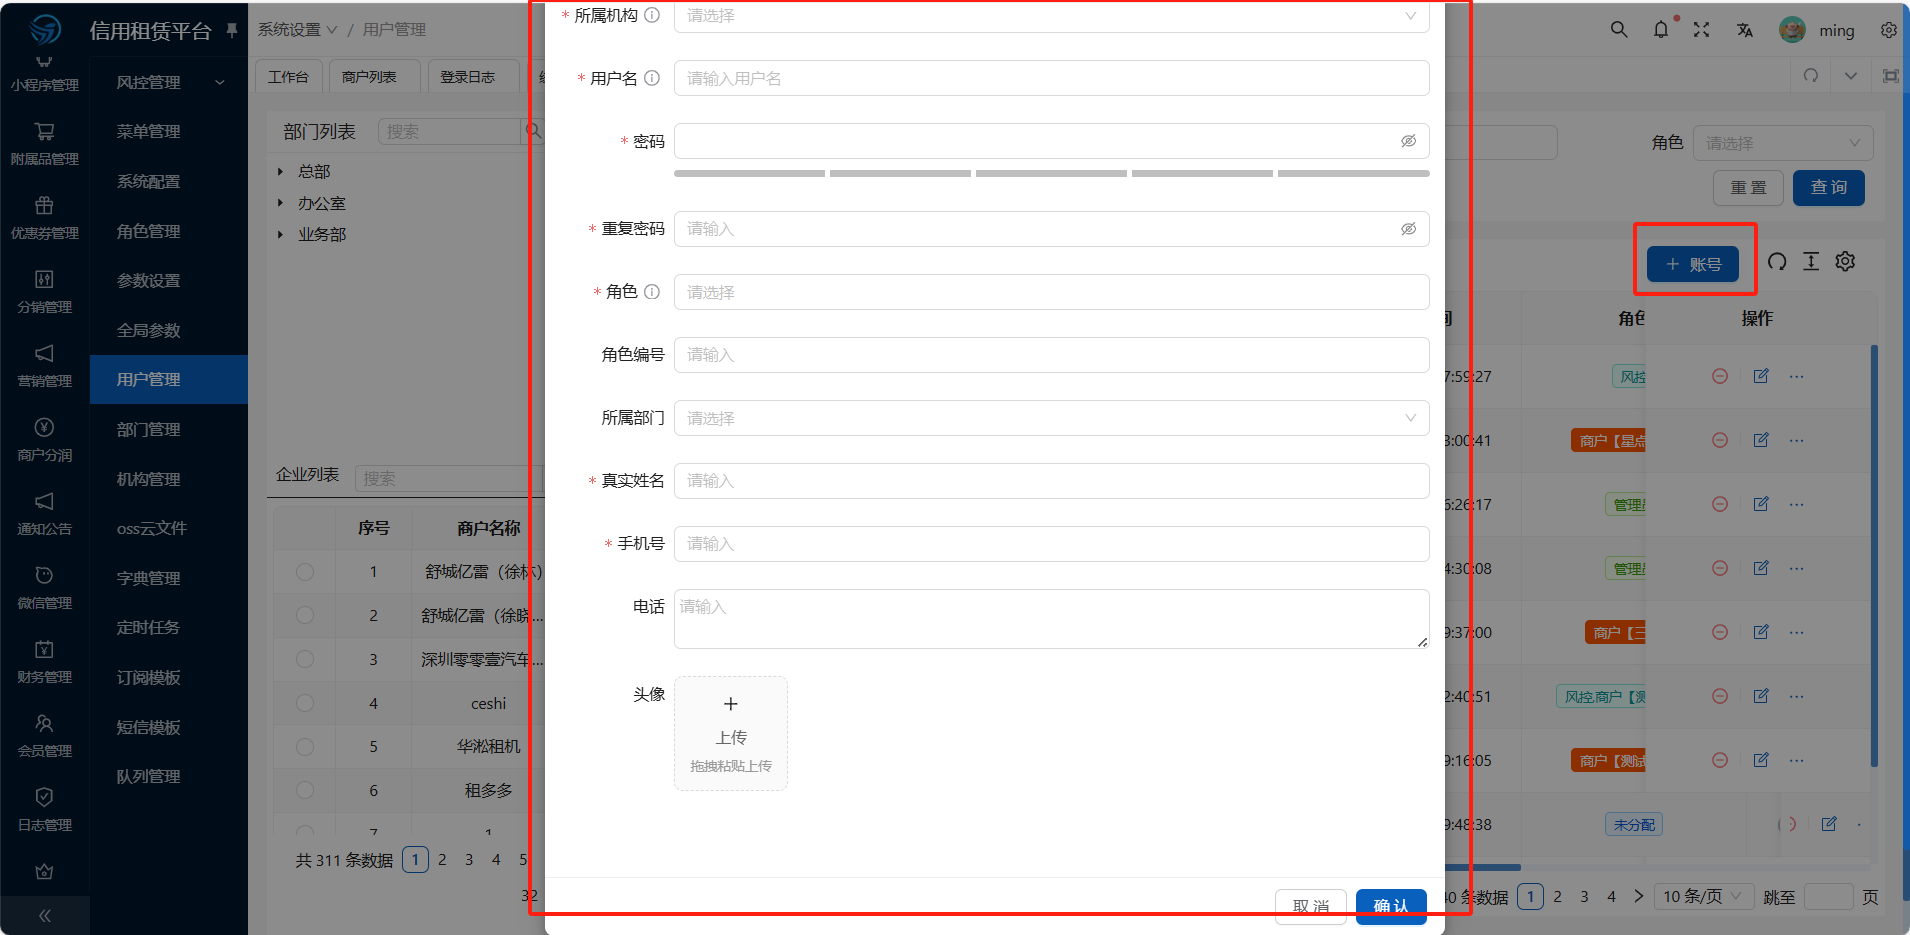Open 优惠券管理 in the sidebar
Image resolution: width=1910 pixels, height=935 pixels.
45,218
